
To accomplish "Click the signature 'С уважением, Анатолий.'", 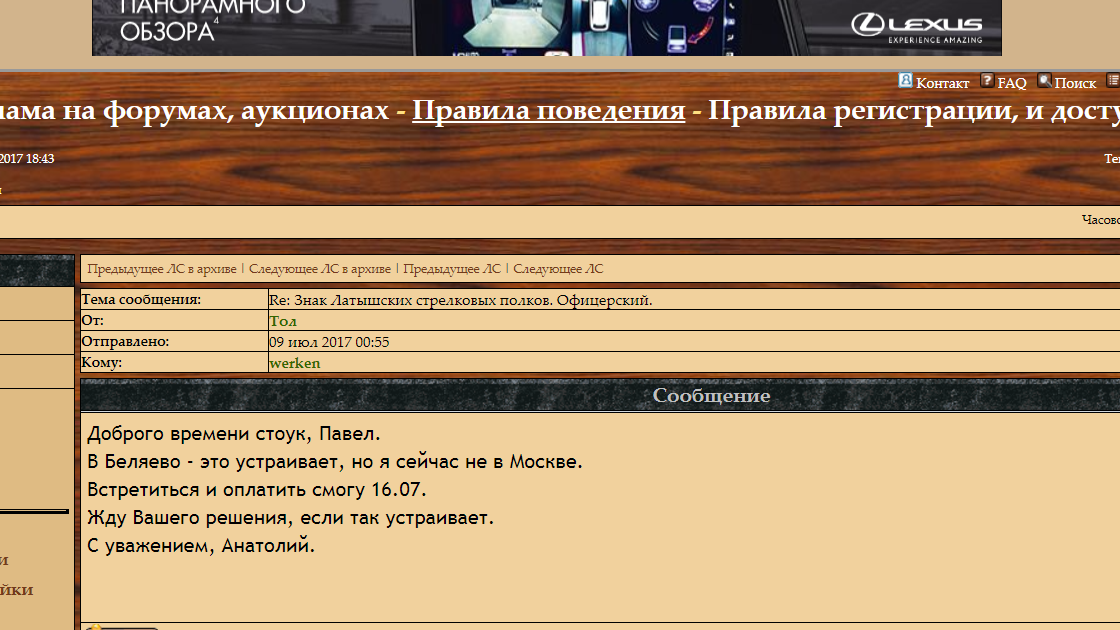I will (201, 545).
